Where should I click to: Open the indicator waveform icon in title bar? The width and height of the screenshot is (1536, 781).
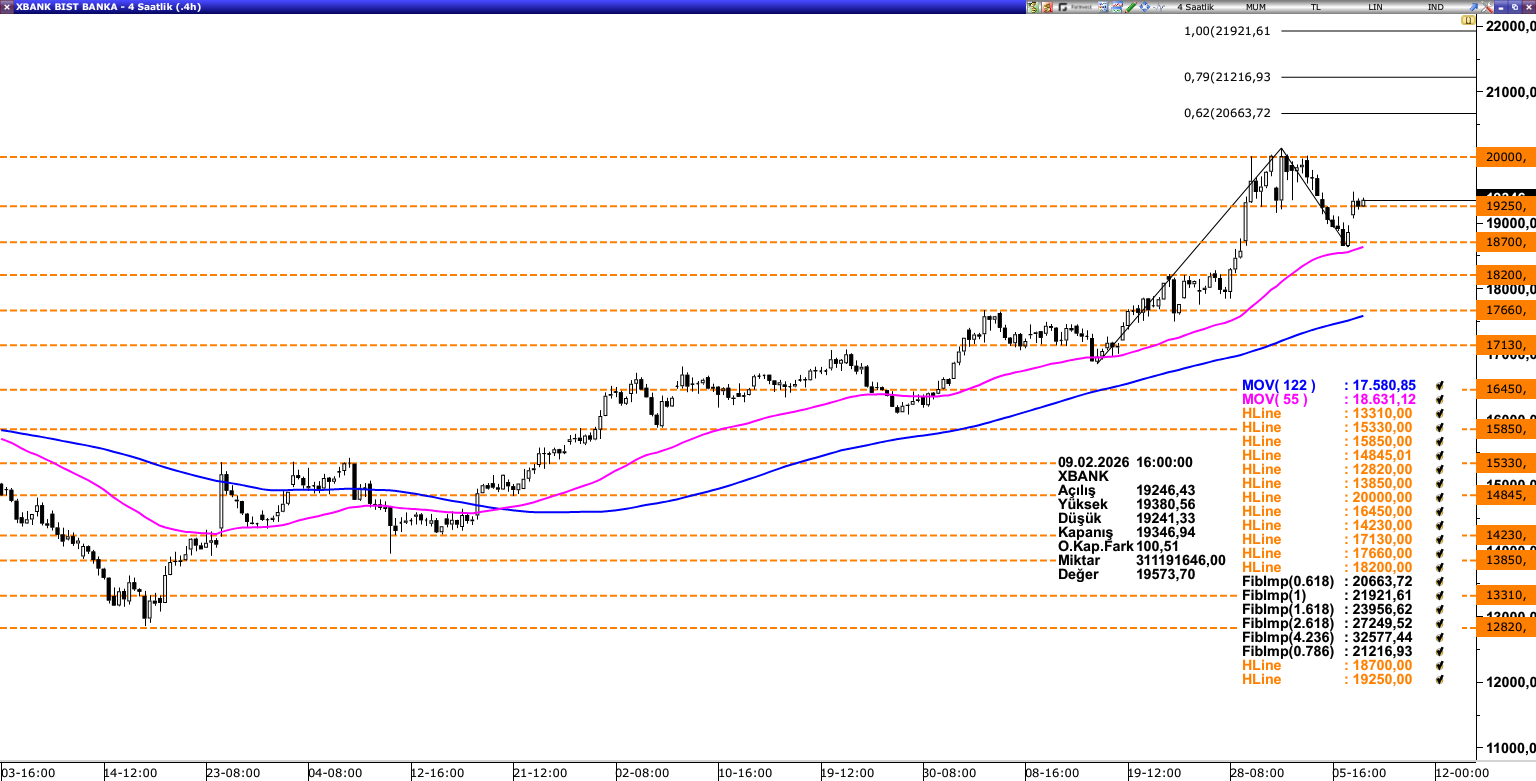click(x=1159, y=7)
